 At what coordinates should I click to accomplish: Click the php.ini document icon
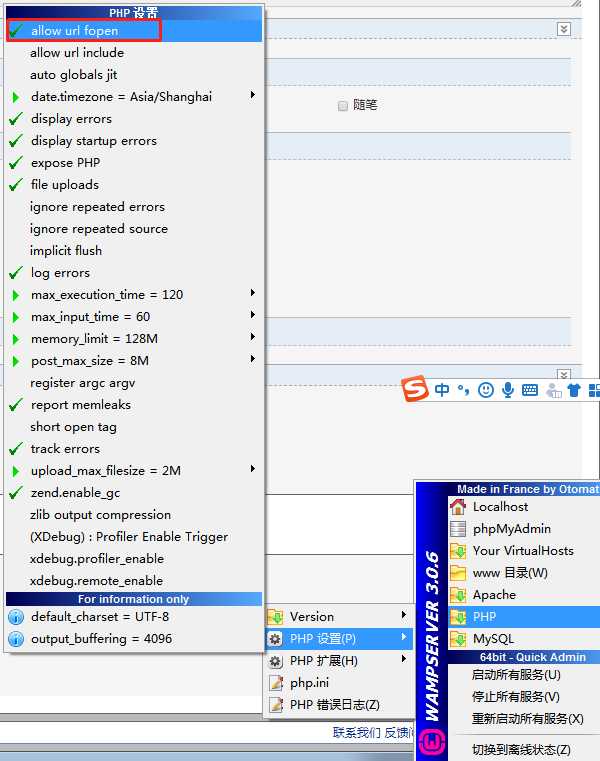(275, 683)
